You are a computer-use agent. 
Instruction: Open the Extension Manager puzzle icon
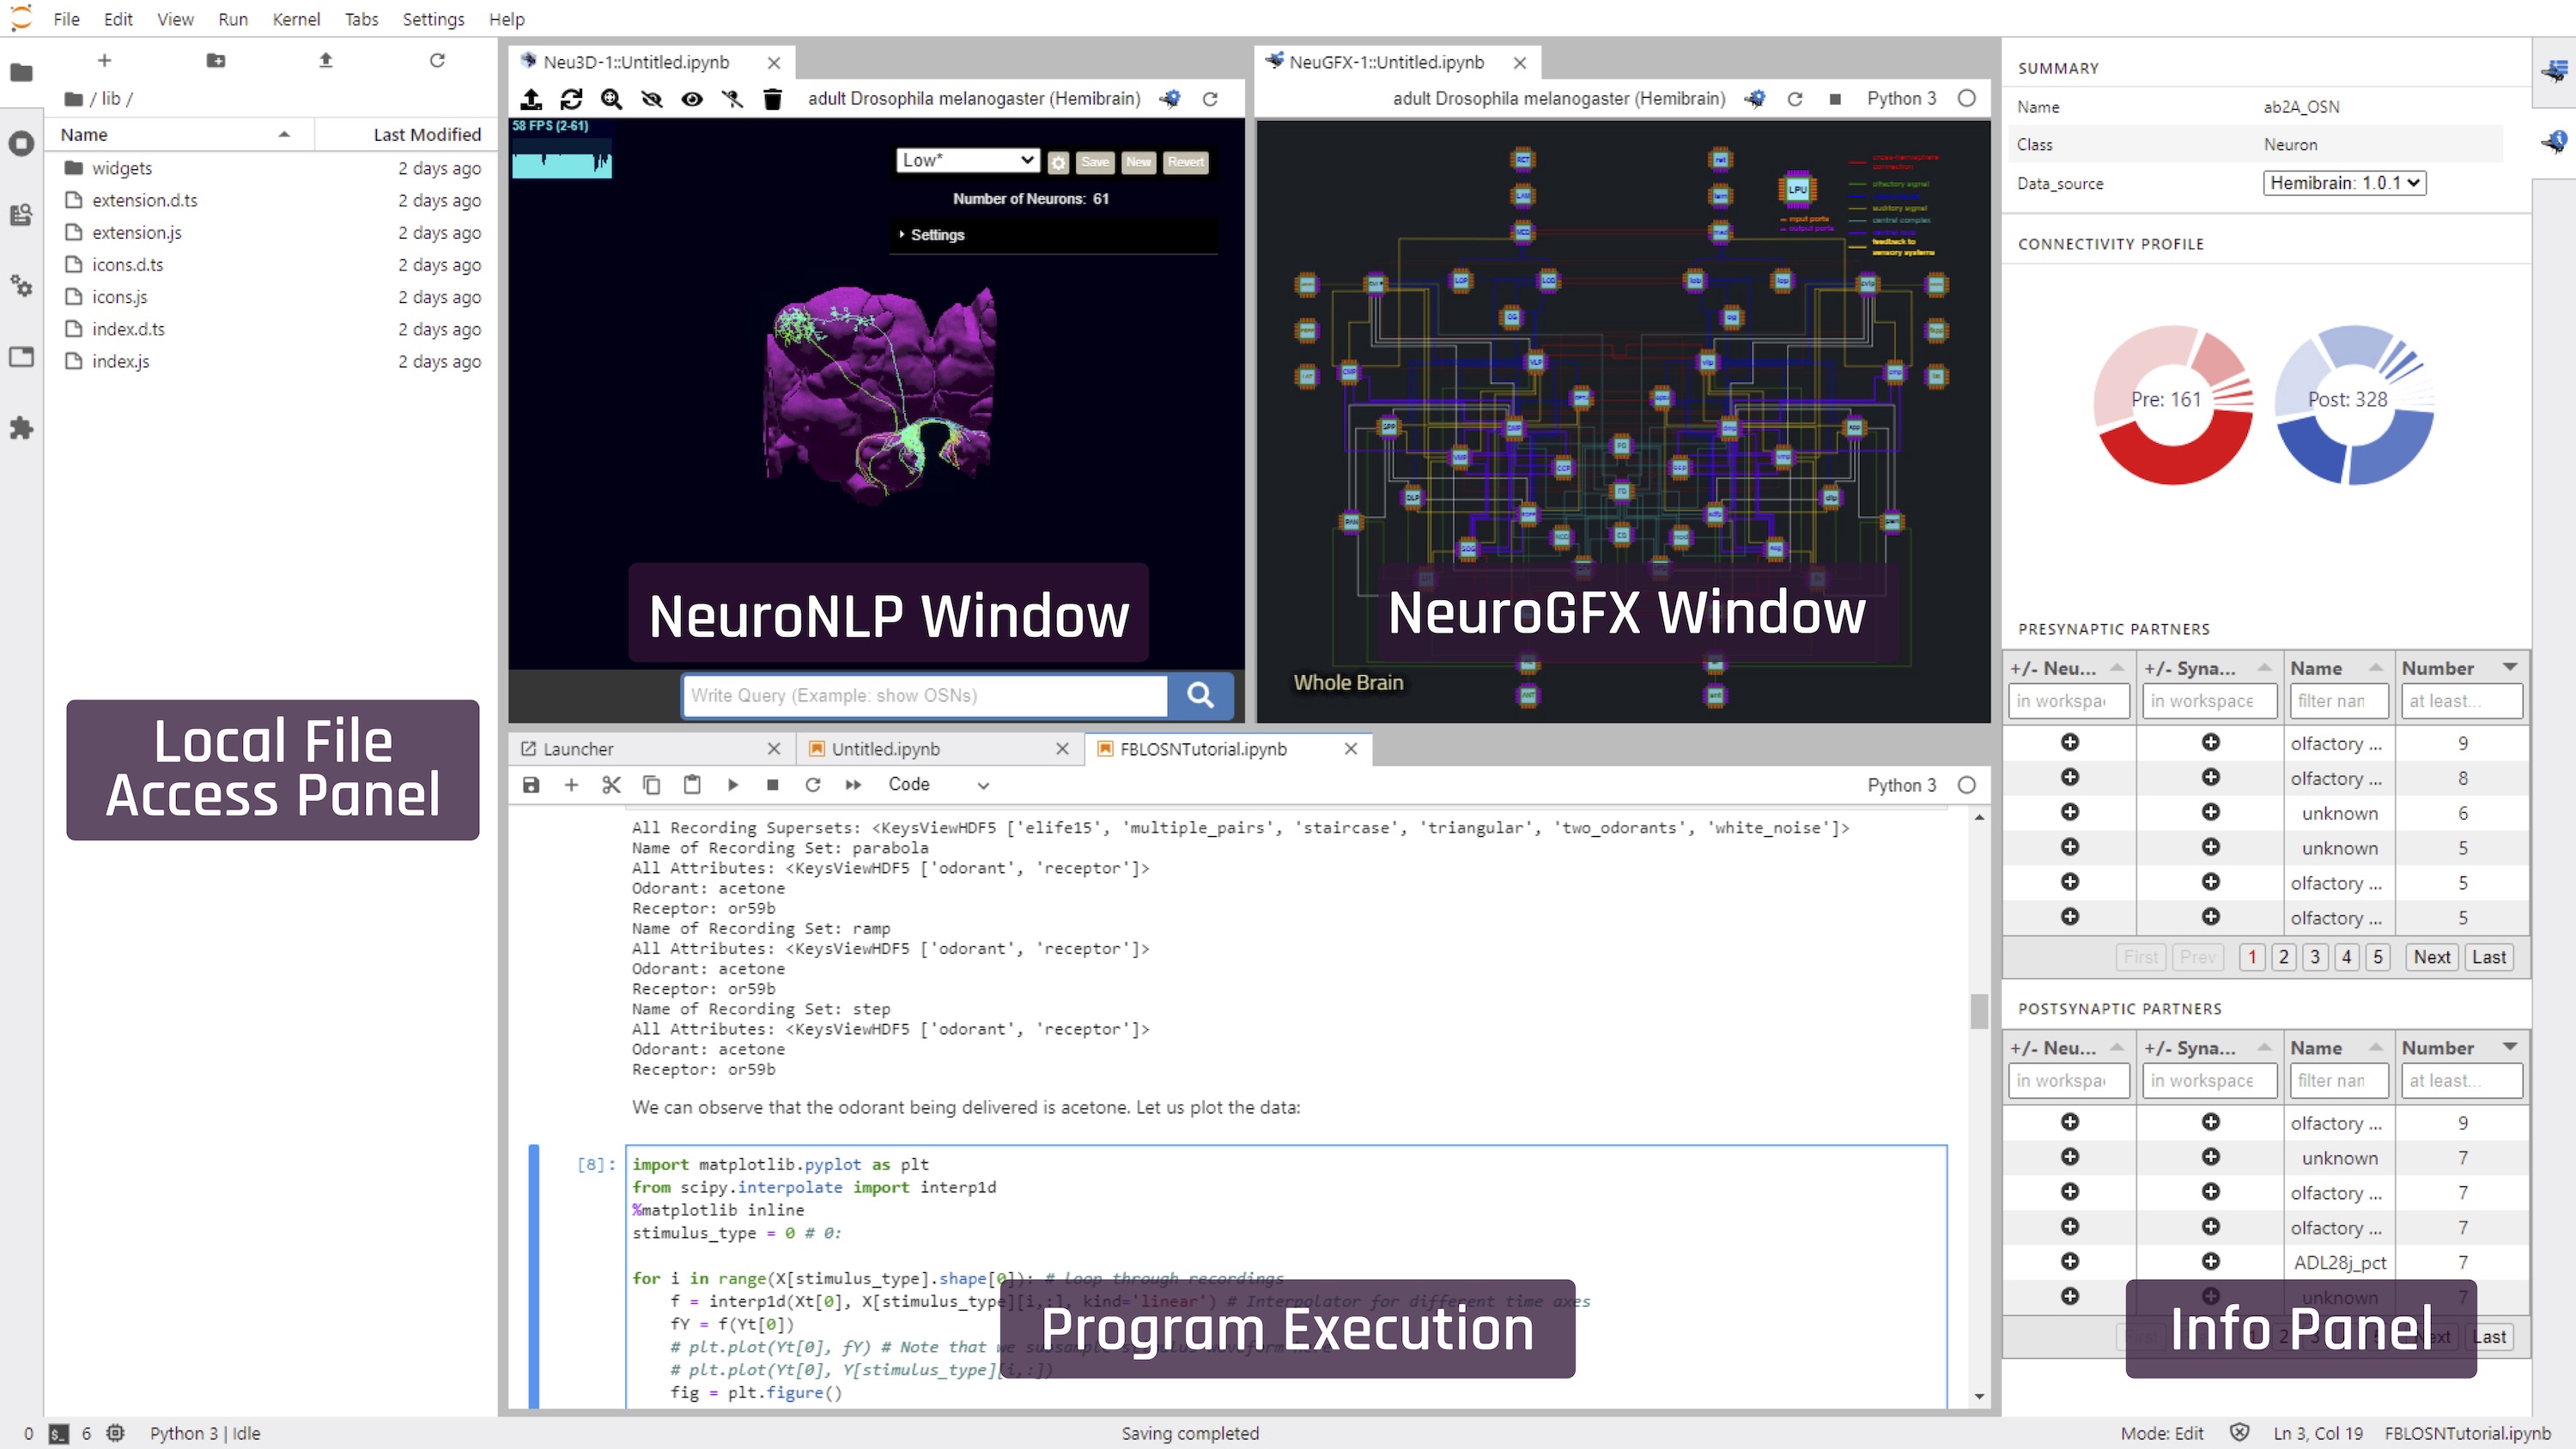tap(21, 428)
